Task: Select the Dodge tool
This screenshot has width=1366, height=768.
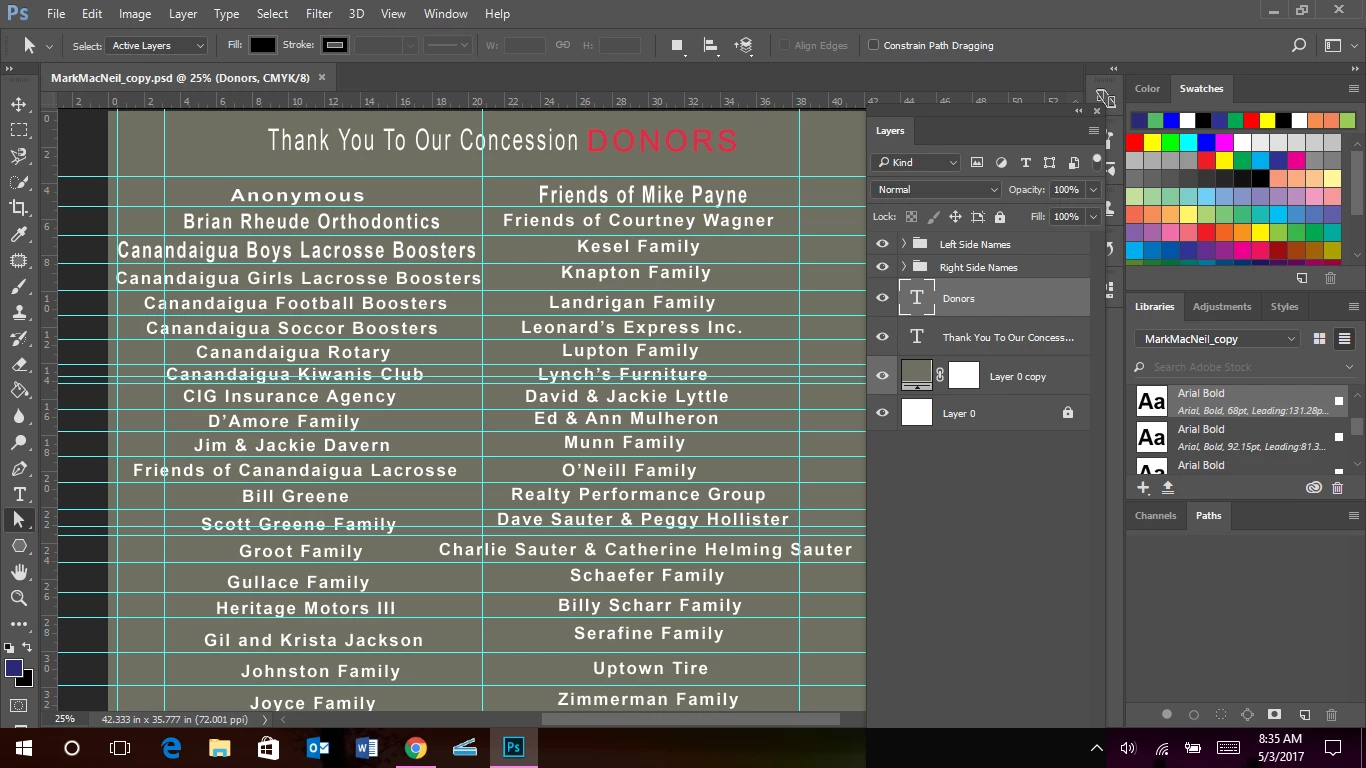Action: (x=19, y=442)
